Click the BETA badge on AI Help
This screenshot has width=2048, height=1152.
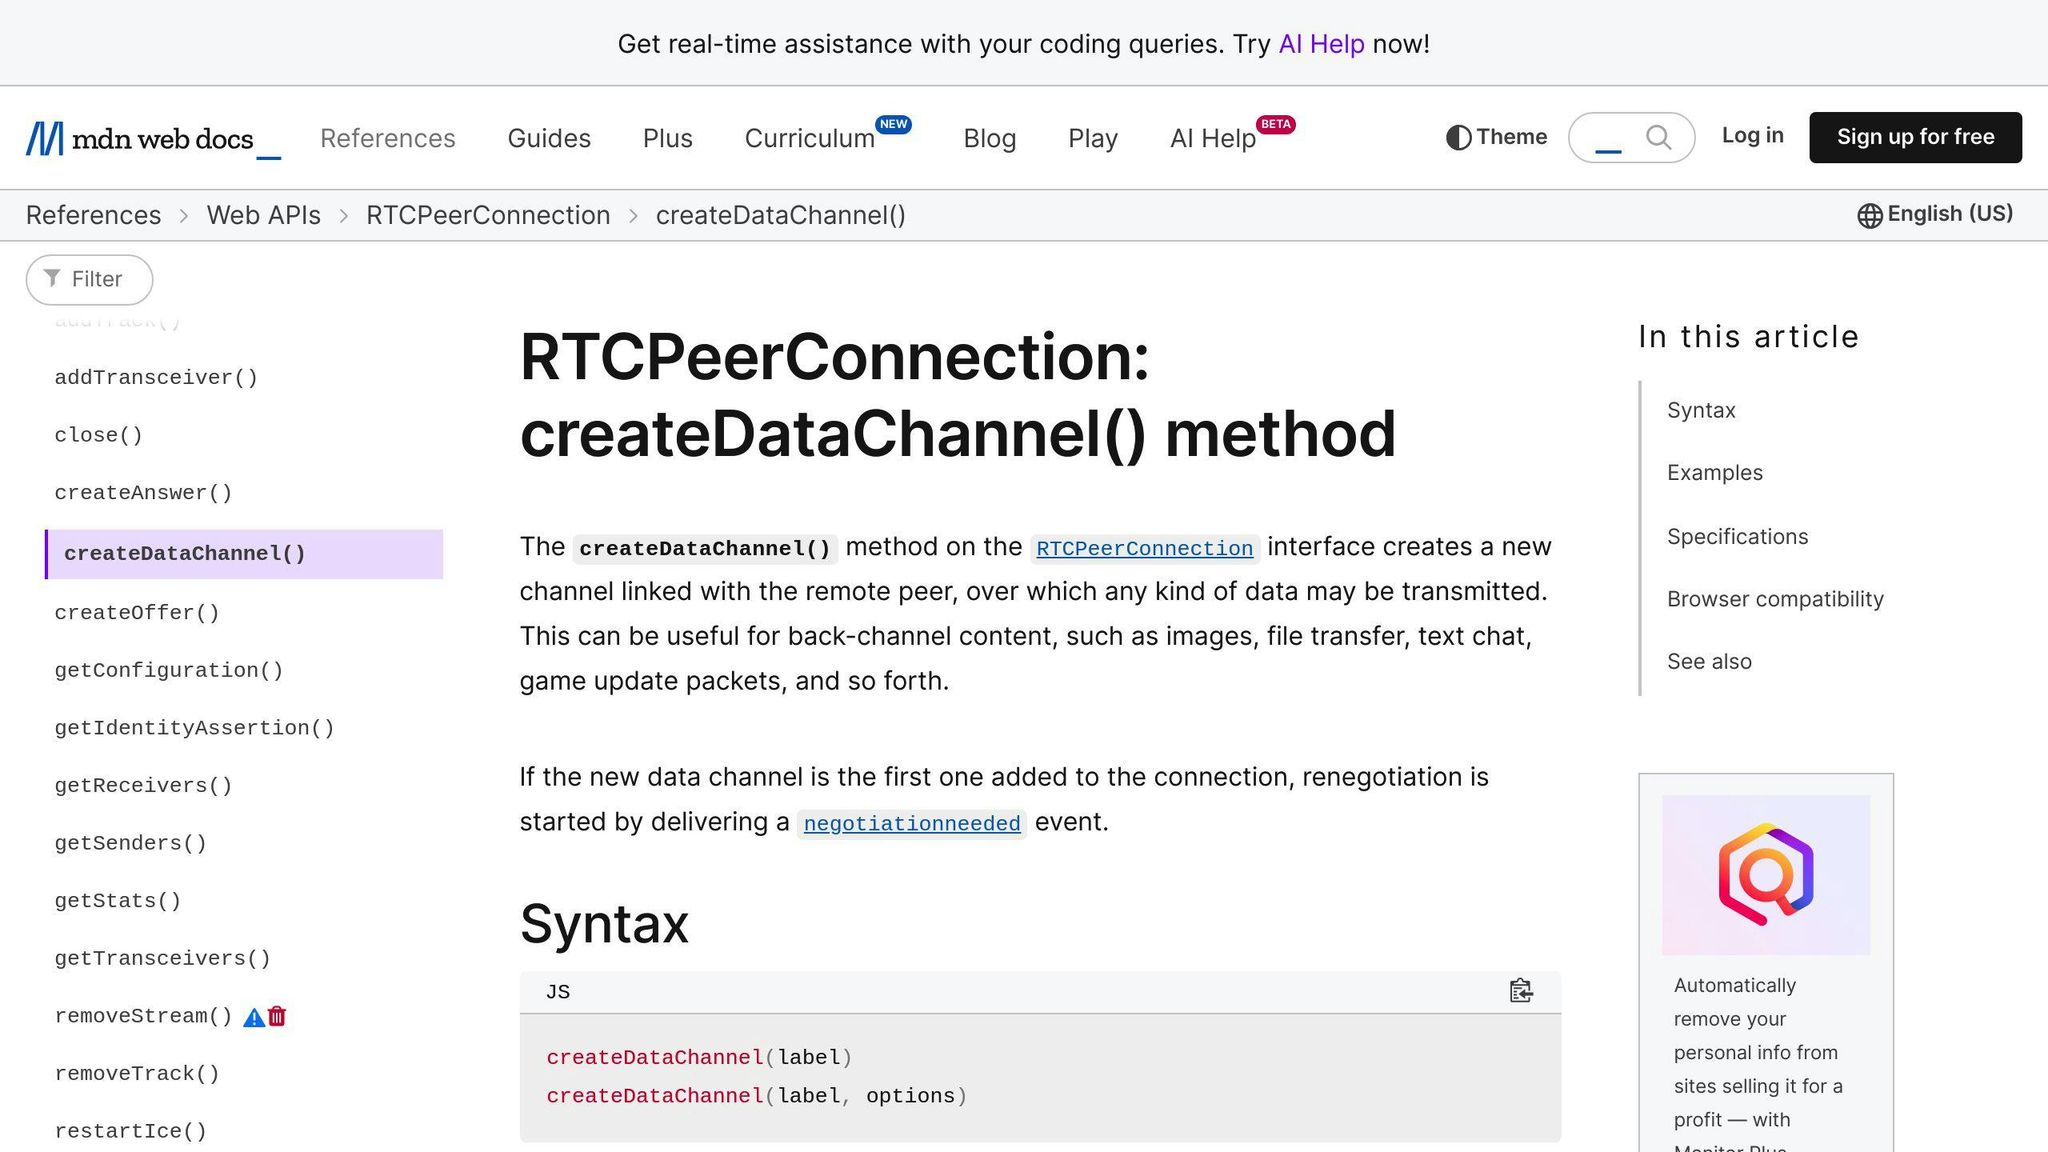(x=1276, y=124)
